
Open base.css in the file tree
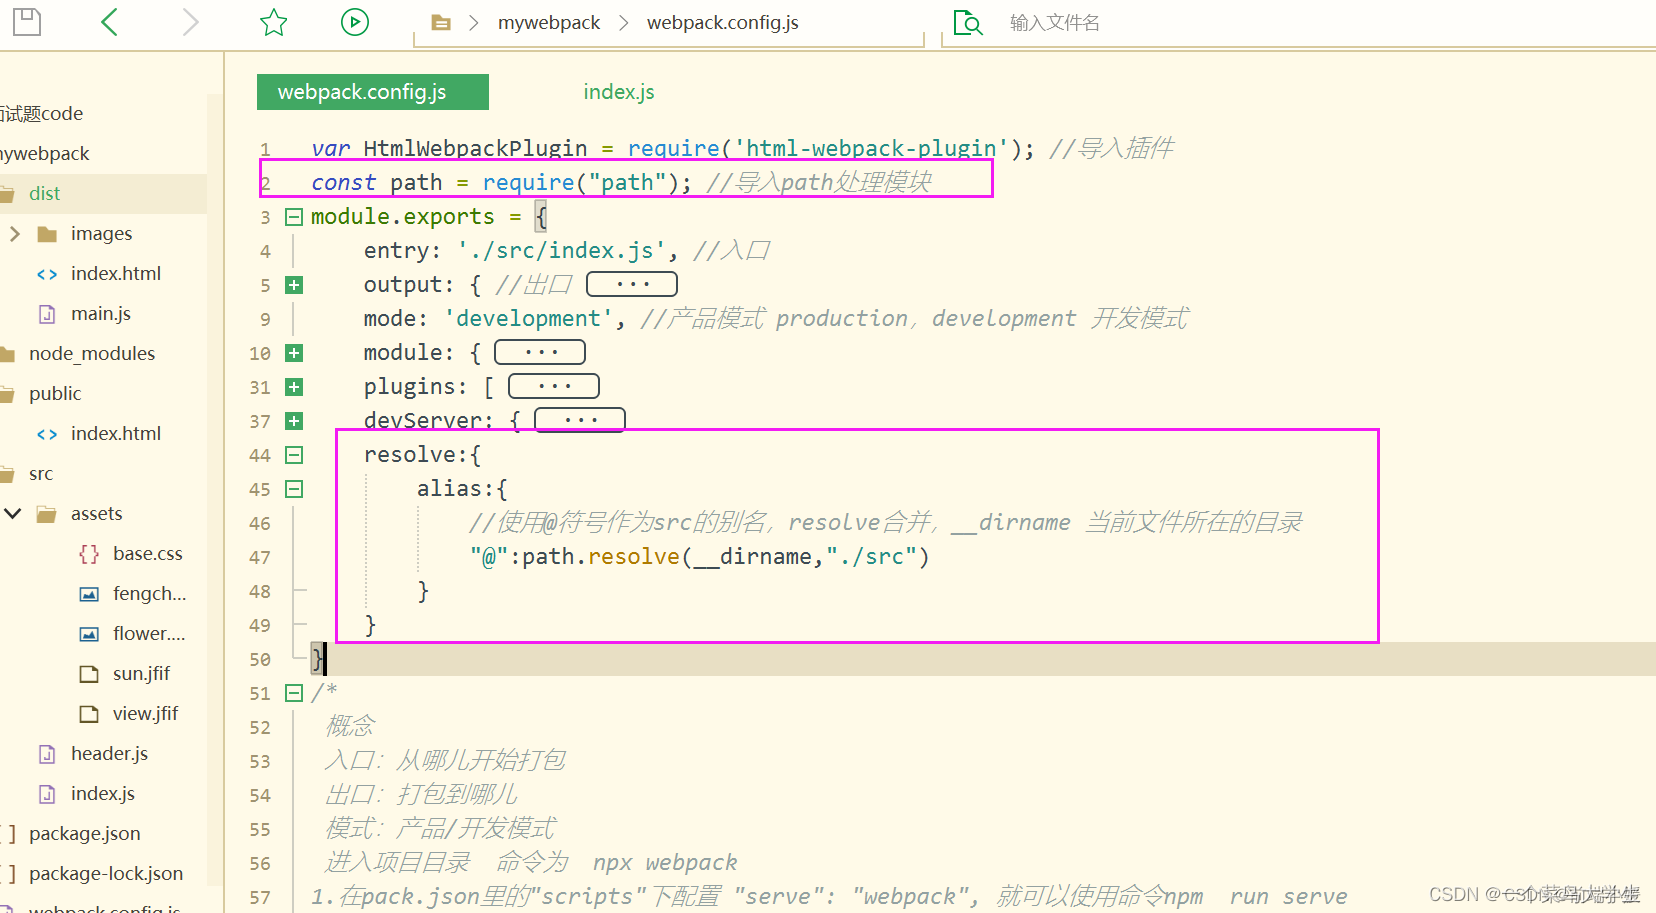pos(148,553)
